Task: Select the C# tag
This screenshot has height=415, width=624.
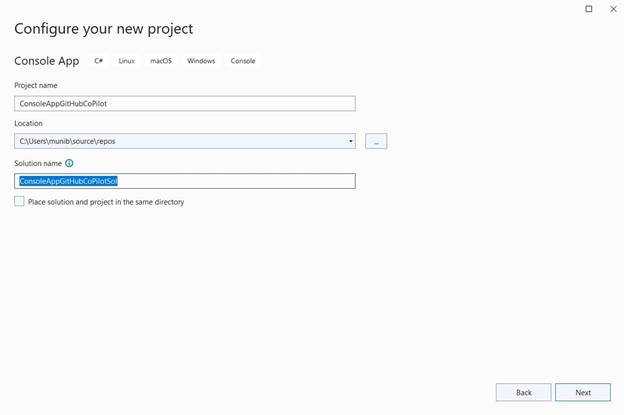Action: pyautogui.click(x=99, y=61)
